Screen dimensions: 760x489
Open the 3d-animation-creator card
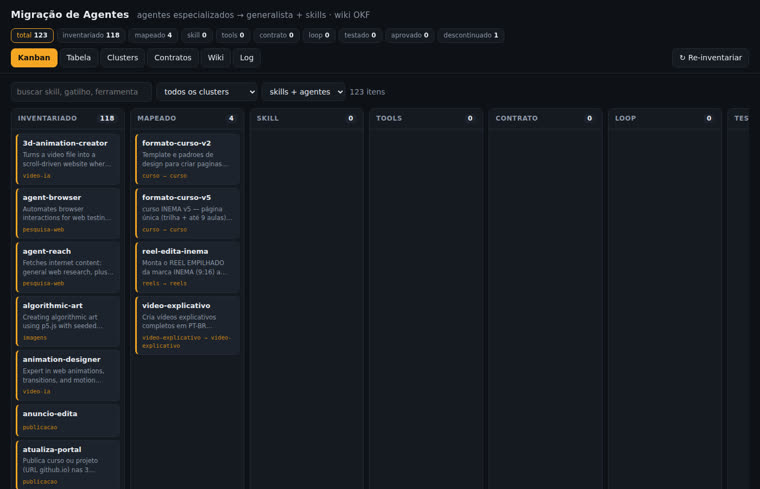(68, 159)
